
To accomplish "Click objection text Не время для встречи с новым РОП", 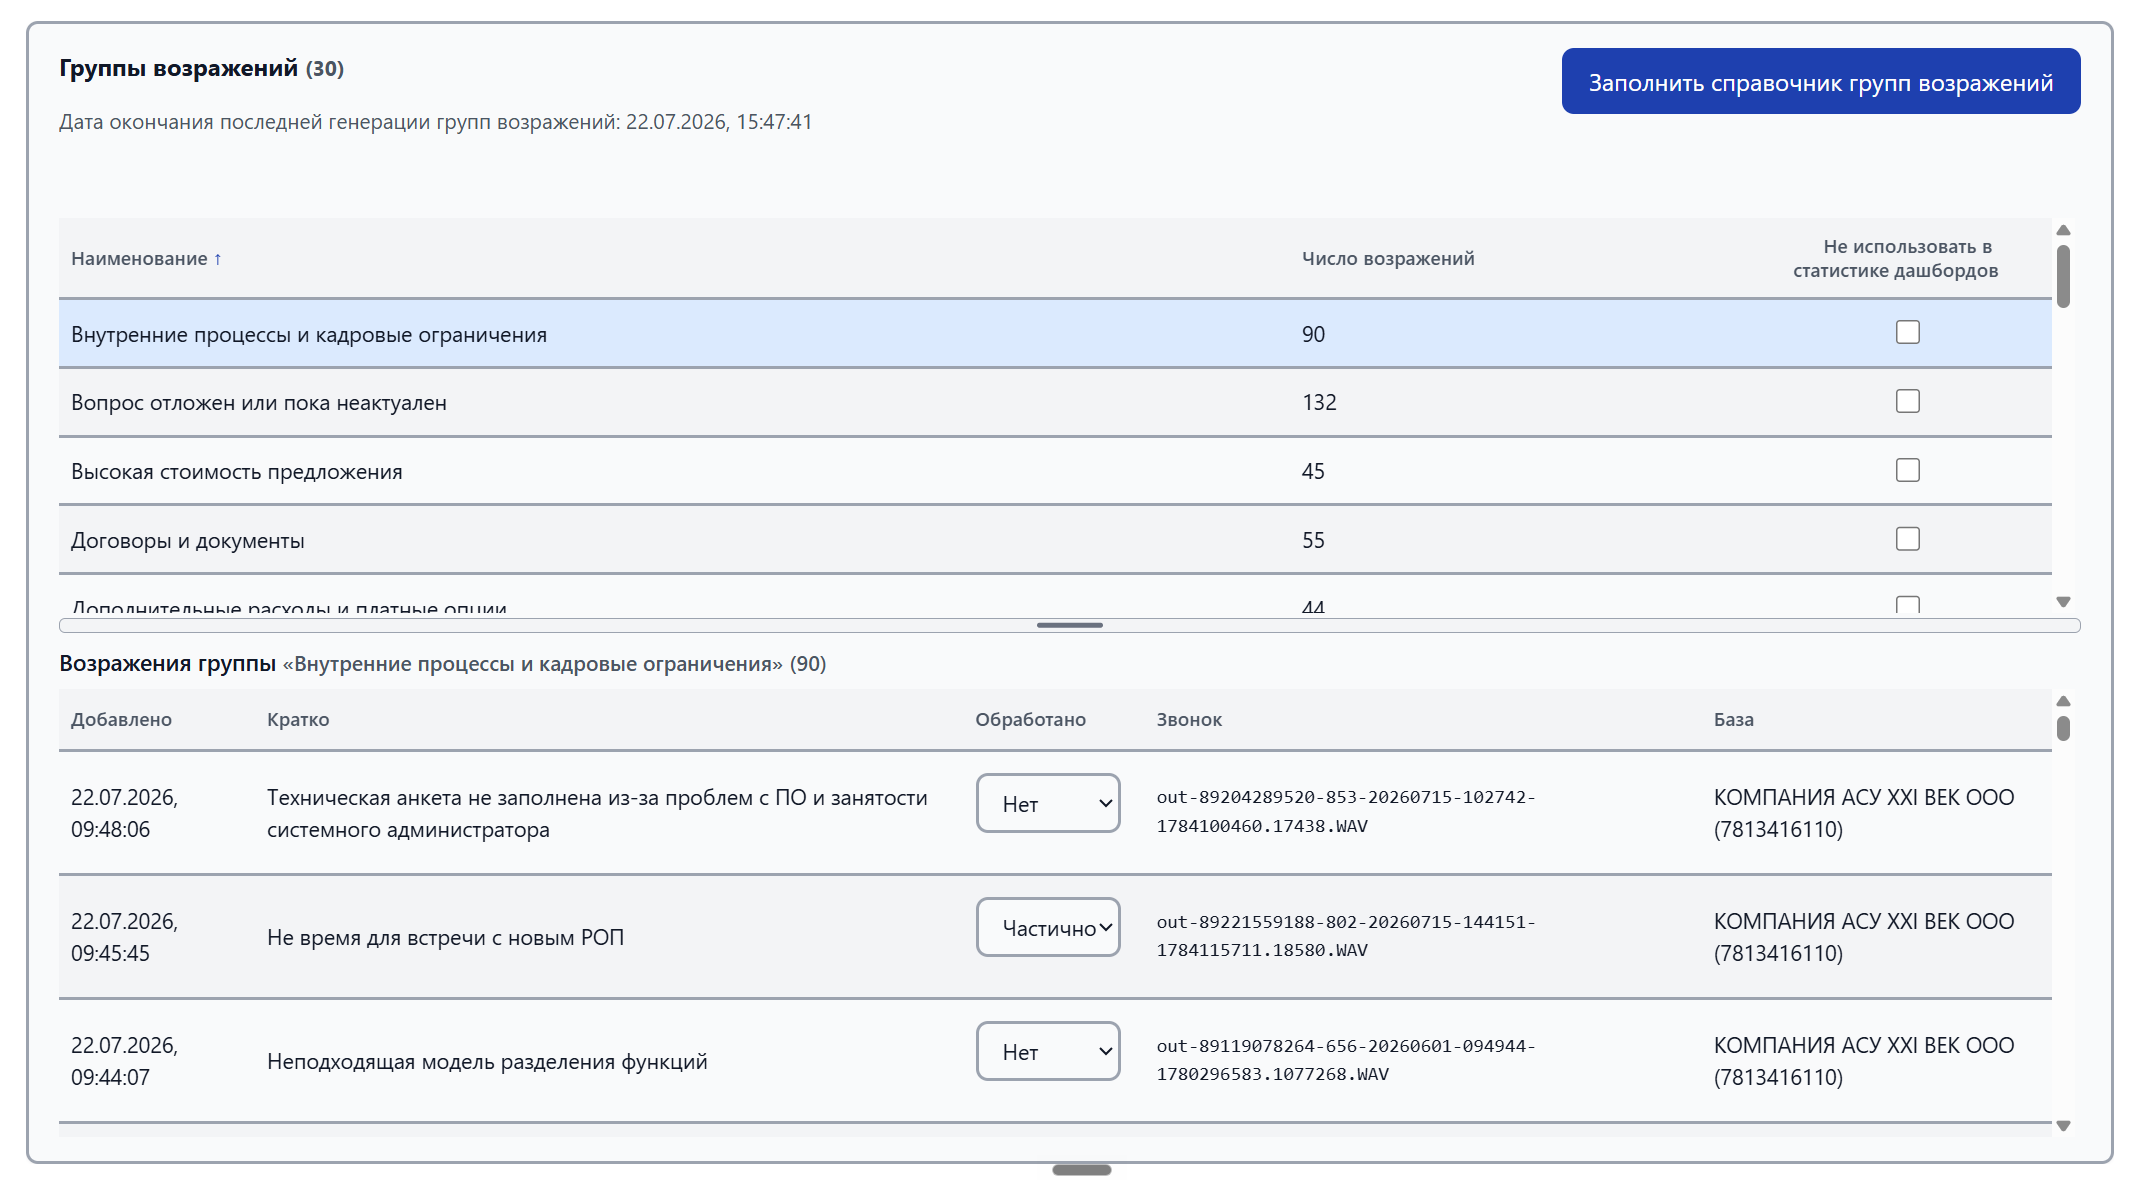I will (445, 937).
